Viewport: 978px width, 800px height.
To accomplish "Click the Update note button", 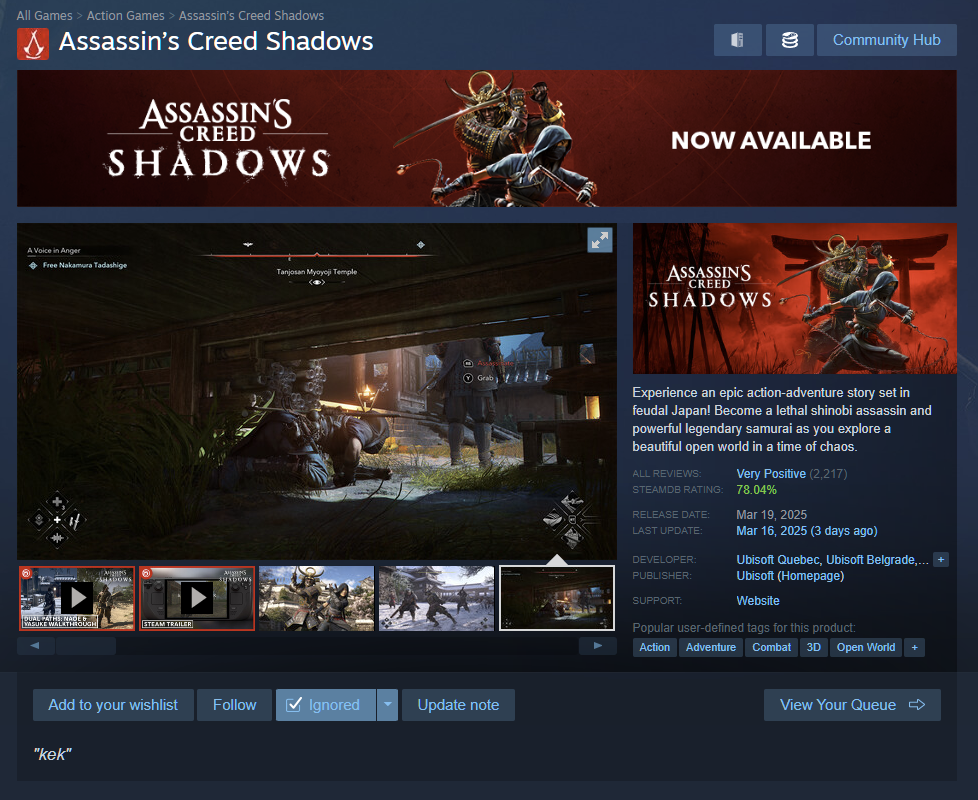I will (x=458, y=705).
